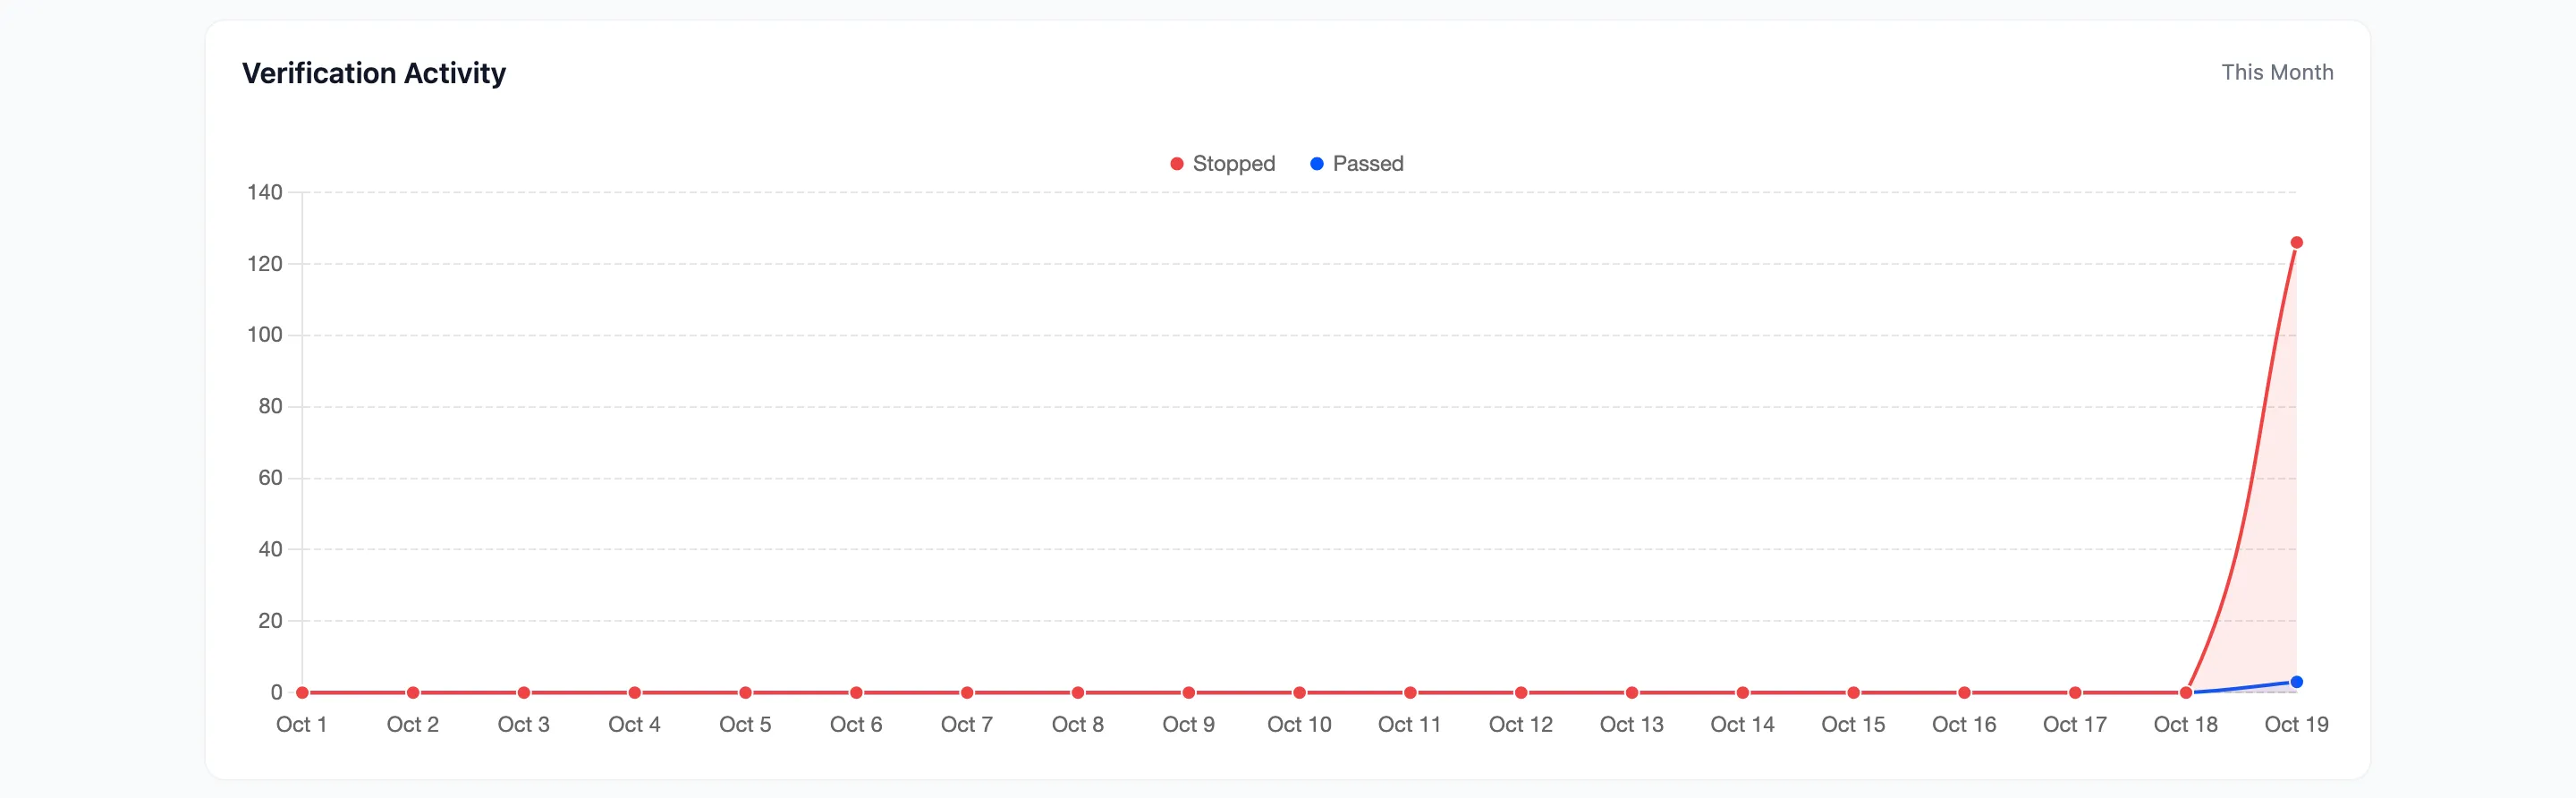The width and height of the screenshot is (2576, 798).
Task: Toggle the Passed series in the legend
Action: [1357, 164]
